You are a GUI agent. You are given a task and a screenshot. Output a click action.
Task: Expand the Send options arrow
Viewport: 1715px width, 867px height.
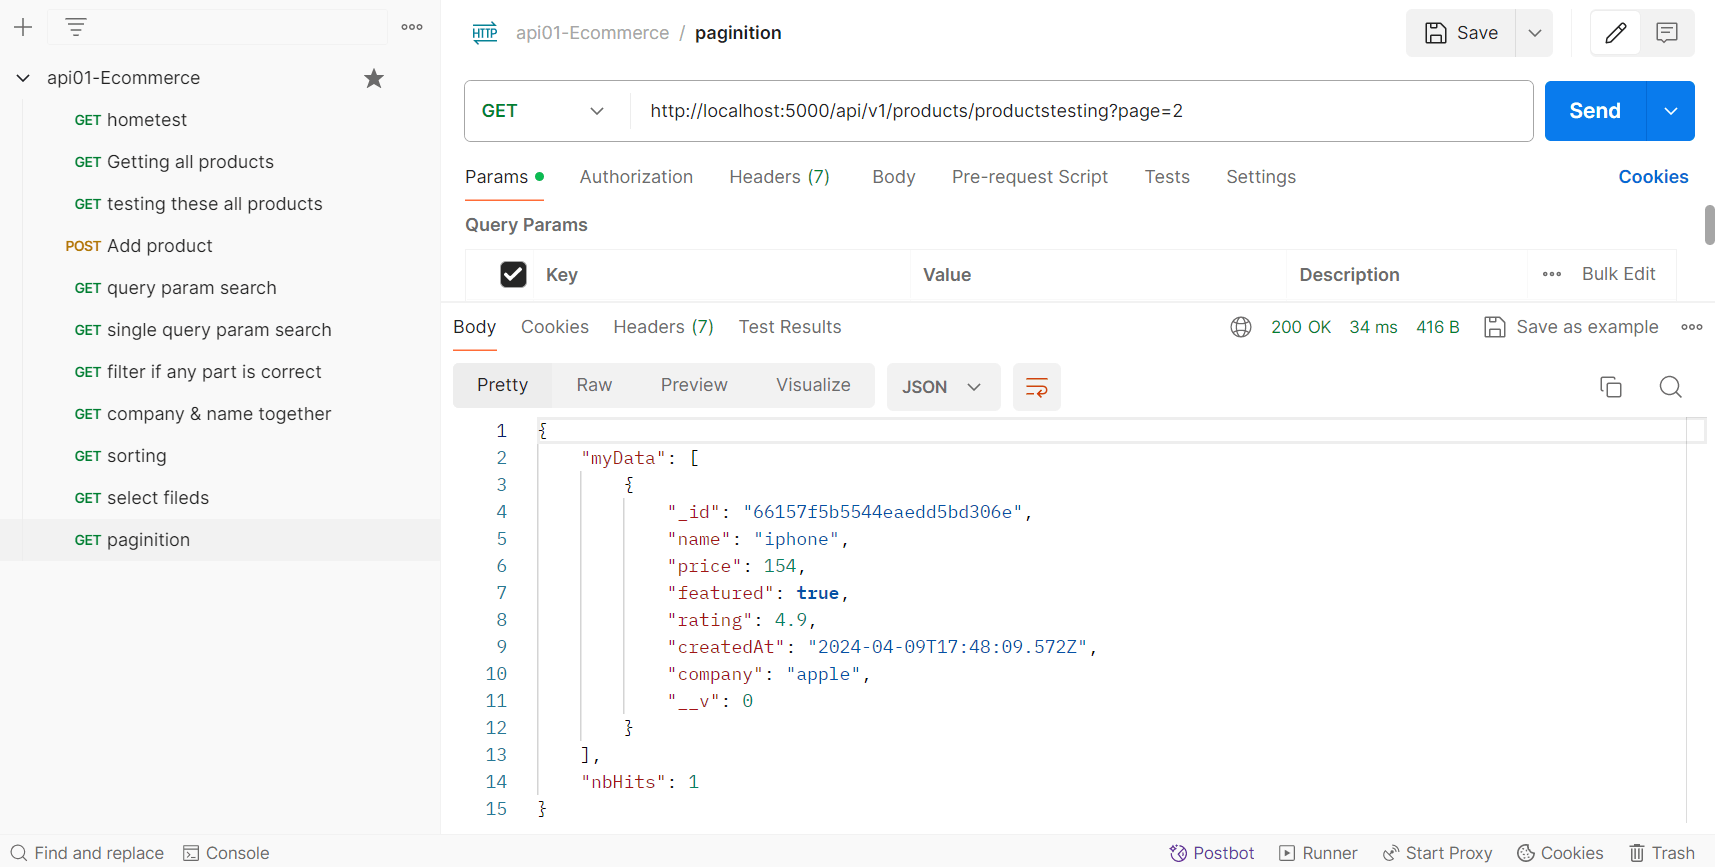[x=1670, y=111]
